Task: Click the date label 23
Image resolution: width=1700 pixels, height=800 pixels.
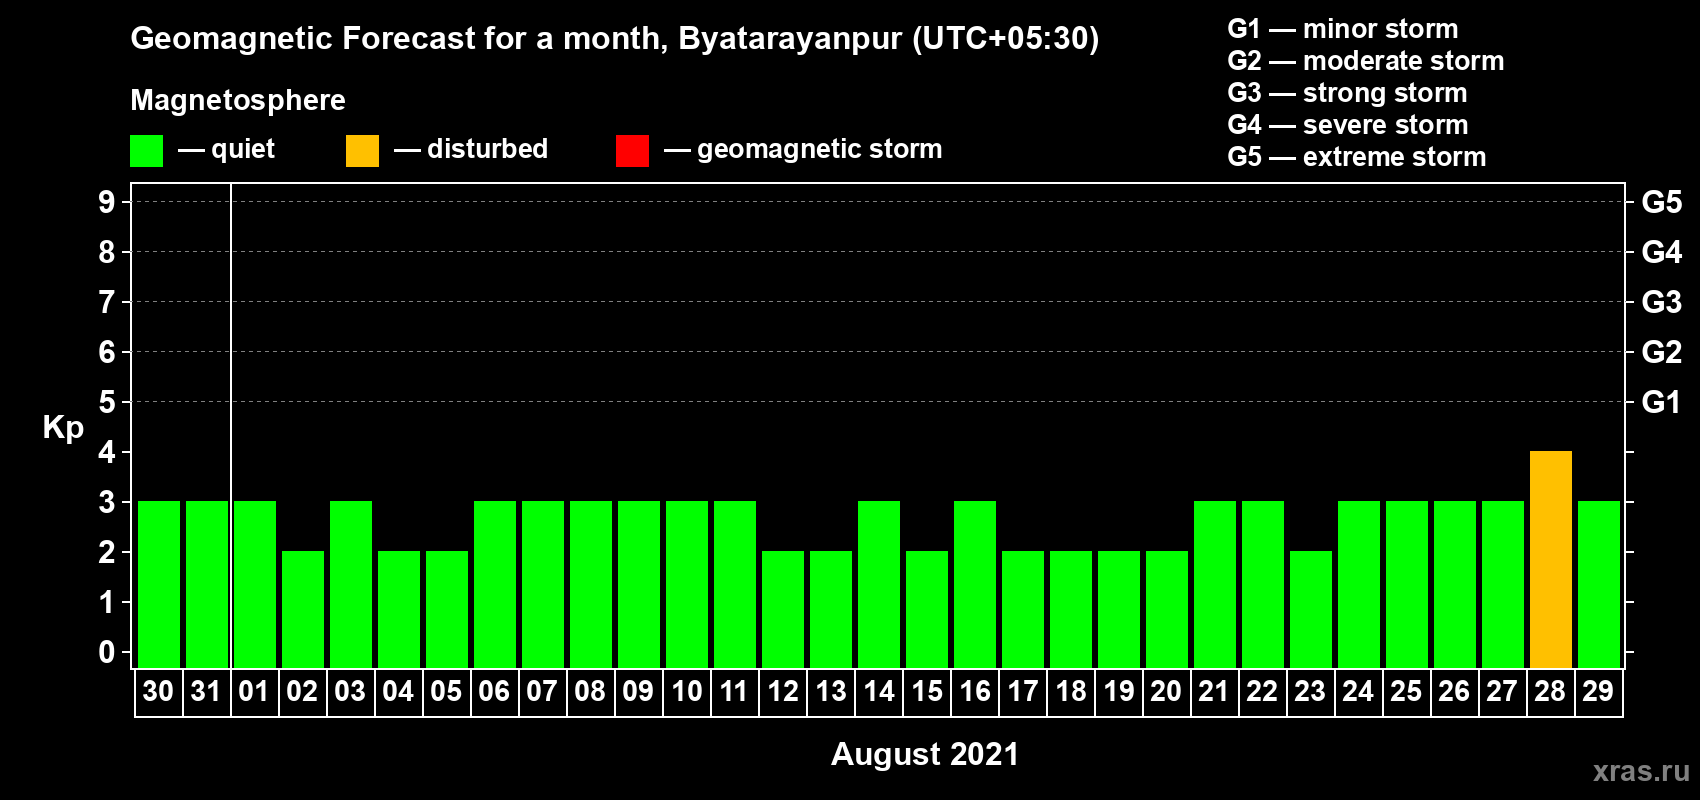Action: pos(1310,692)
